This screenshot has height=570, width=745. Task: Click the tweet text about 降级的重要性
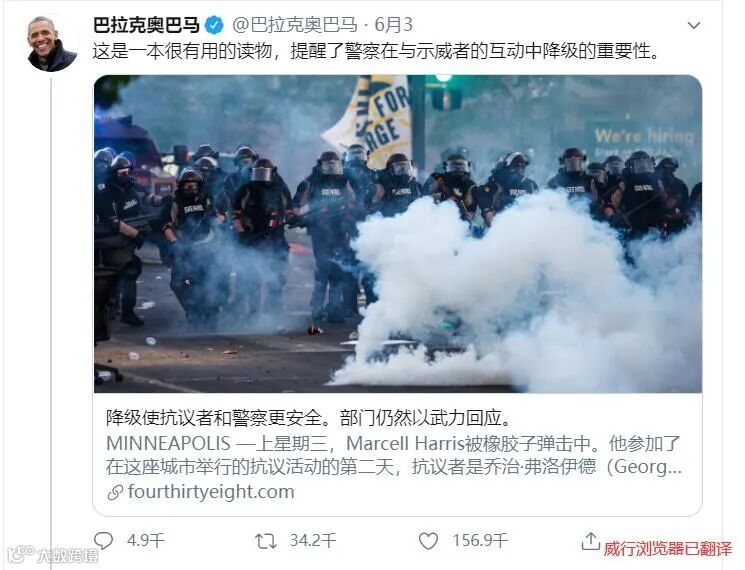tap(376, 51)
